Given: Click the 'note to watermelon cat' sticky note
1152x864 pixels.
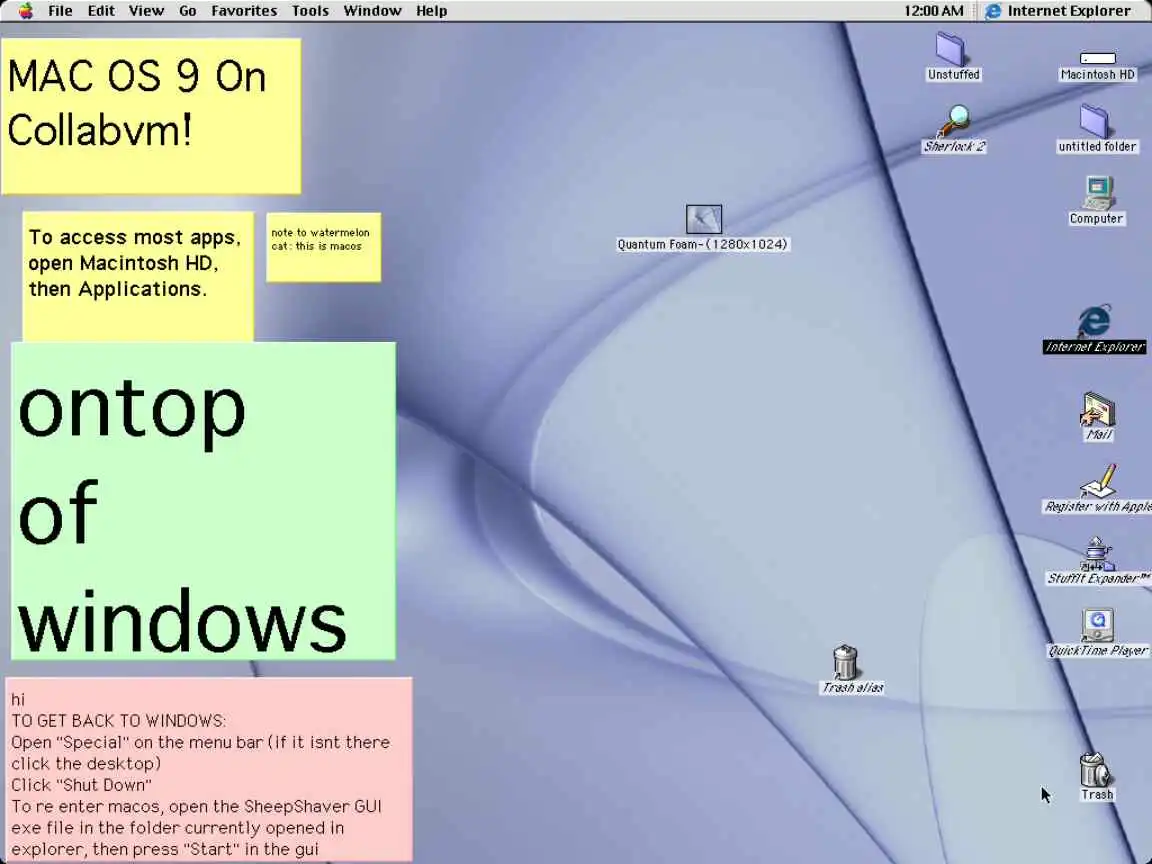Looking at the screenshot, I should point(323,248).
